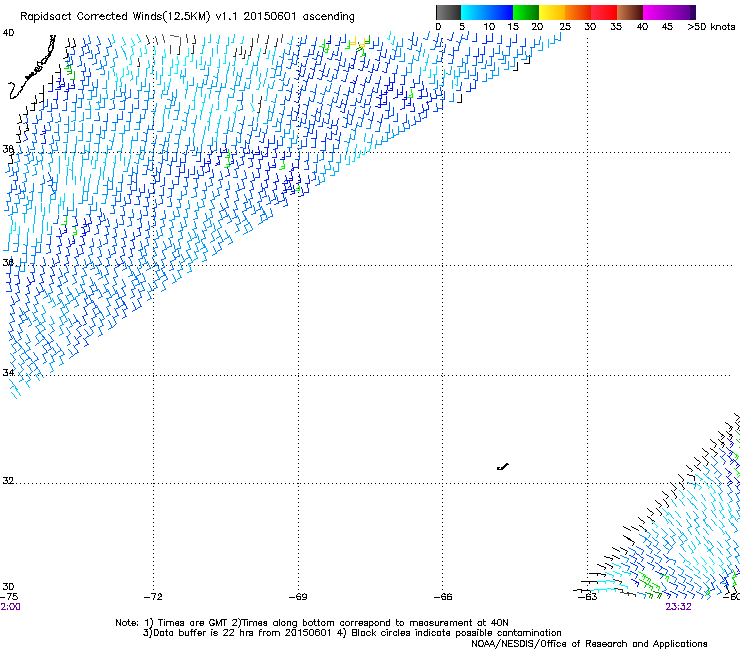Click the longitude label '-75'

click(x=9, y=597)
